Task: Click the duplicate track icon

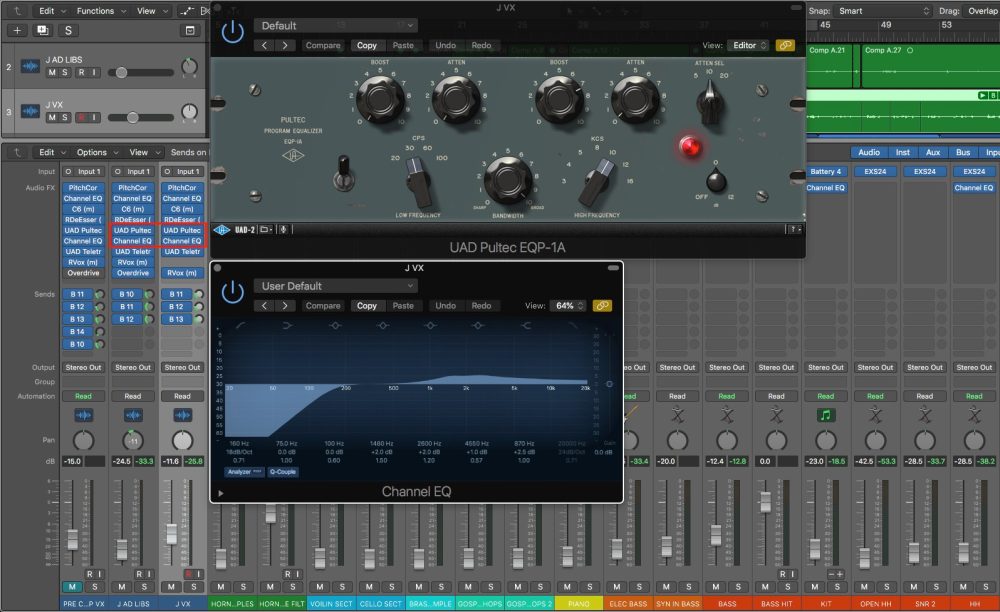Action: click(x=41, y=31)
